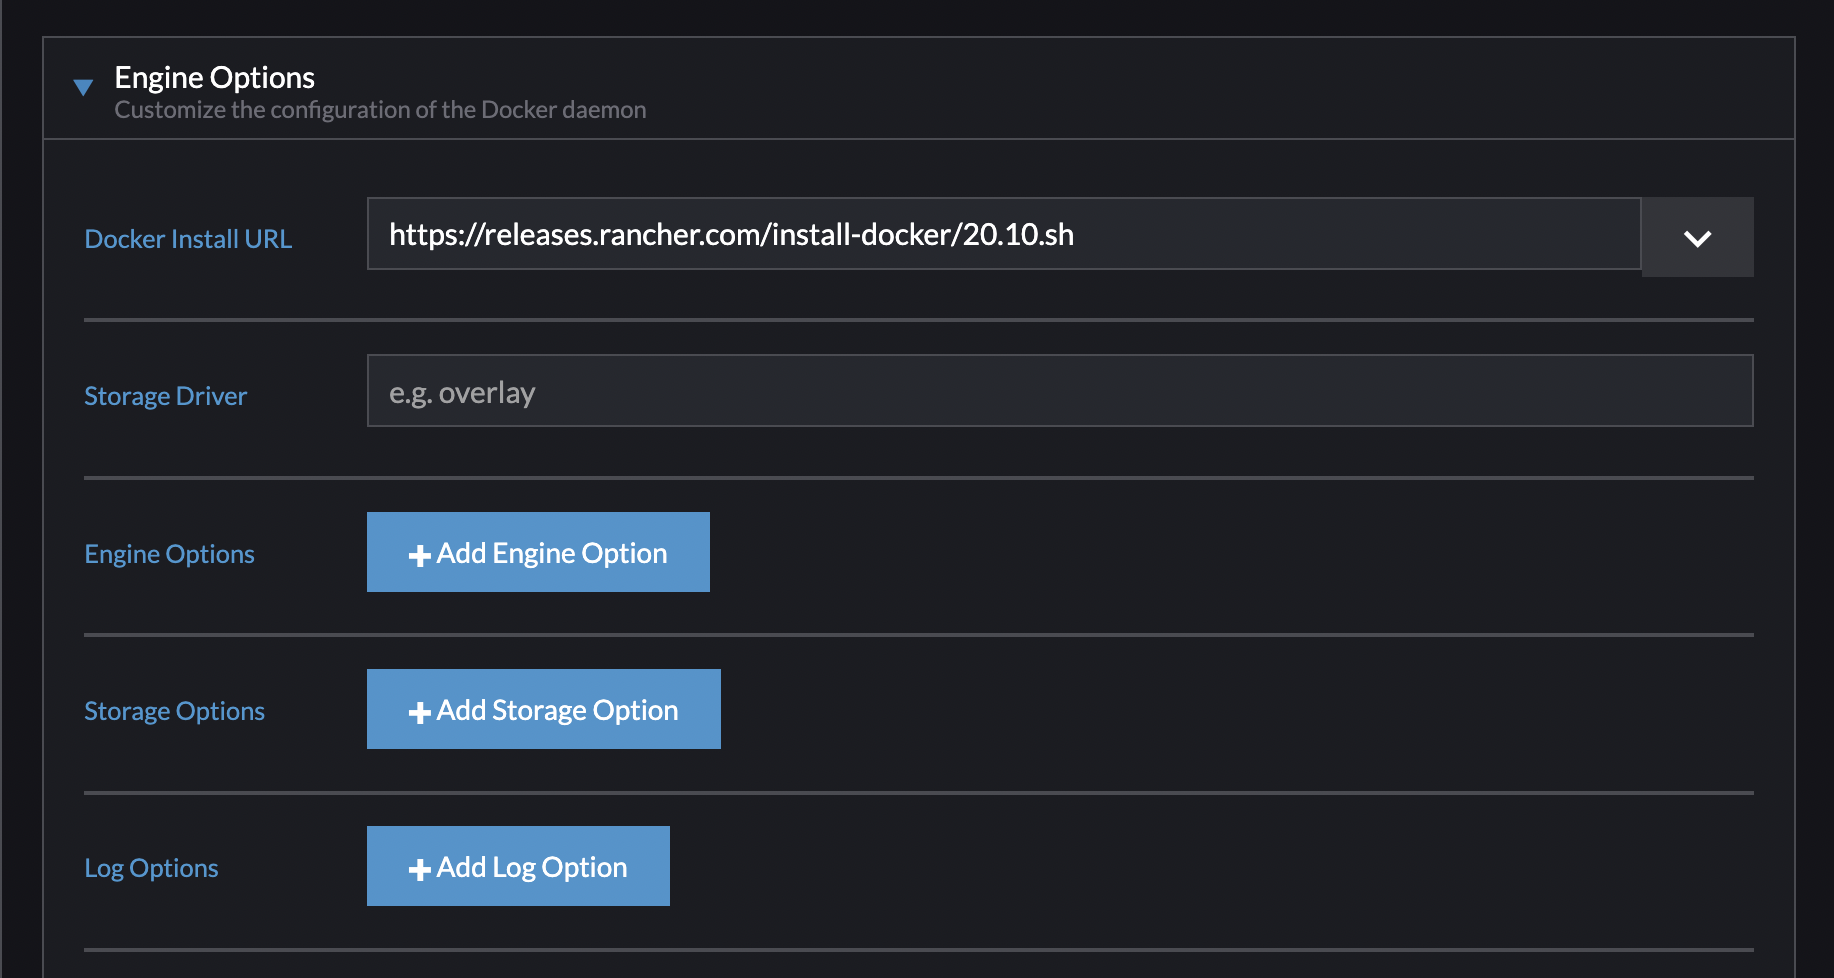Screen dimensions: 1834x978
Task: Click the plus icon on Add Engine Option
Action: [x=420, y=552]
